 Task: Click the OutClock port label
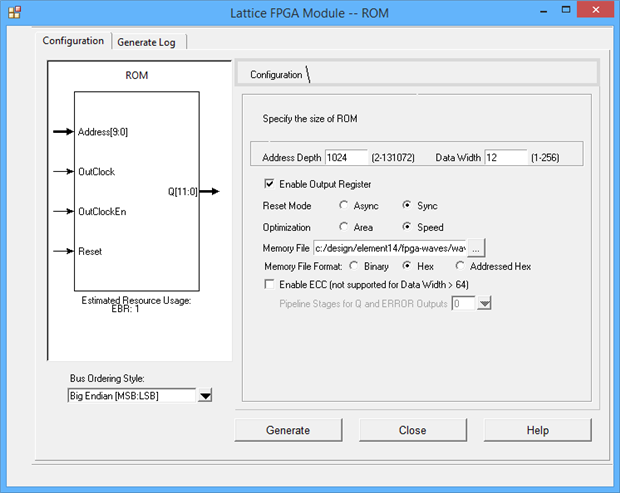(96, 172)
